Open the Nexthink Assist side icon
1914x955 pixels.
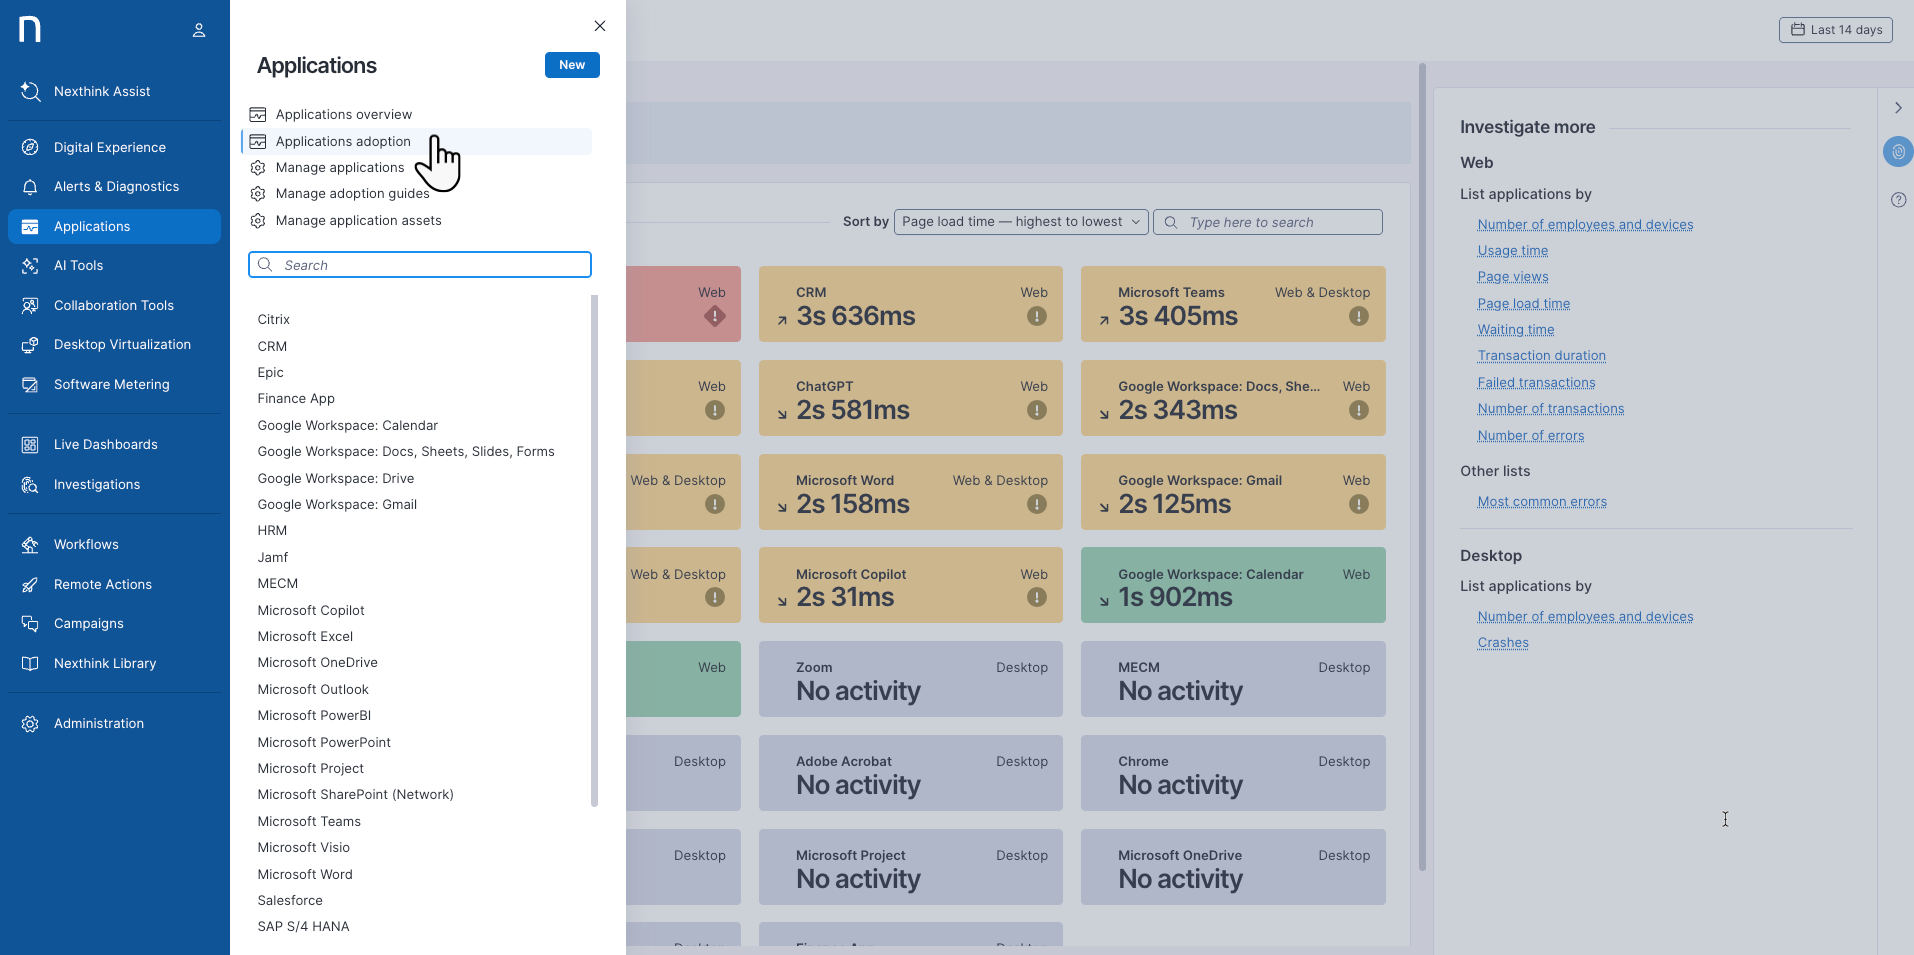point(1897,152)
